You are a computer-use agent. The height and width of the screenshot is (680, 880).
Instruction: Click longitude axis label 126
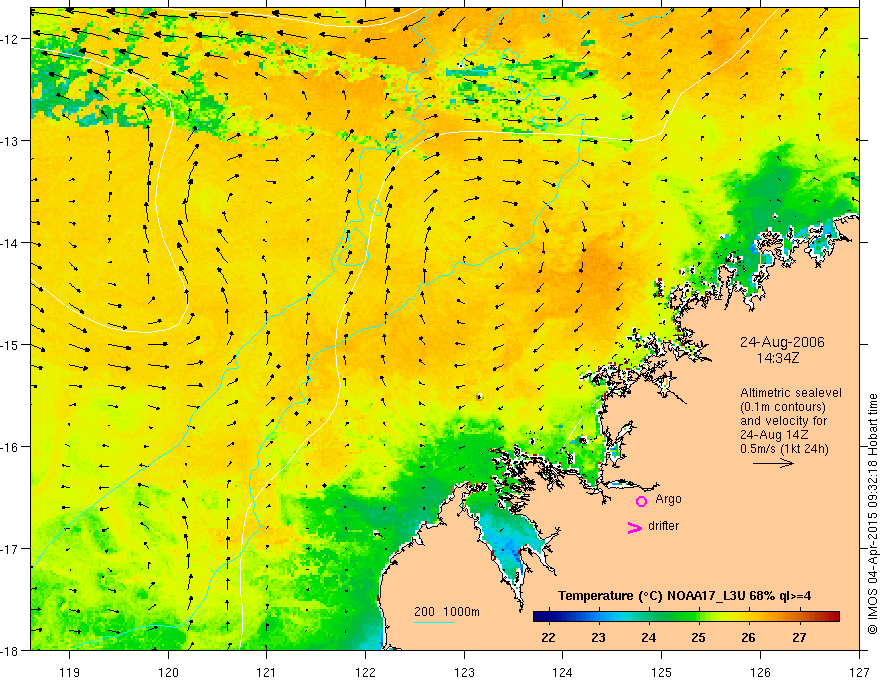760,672
